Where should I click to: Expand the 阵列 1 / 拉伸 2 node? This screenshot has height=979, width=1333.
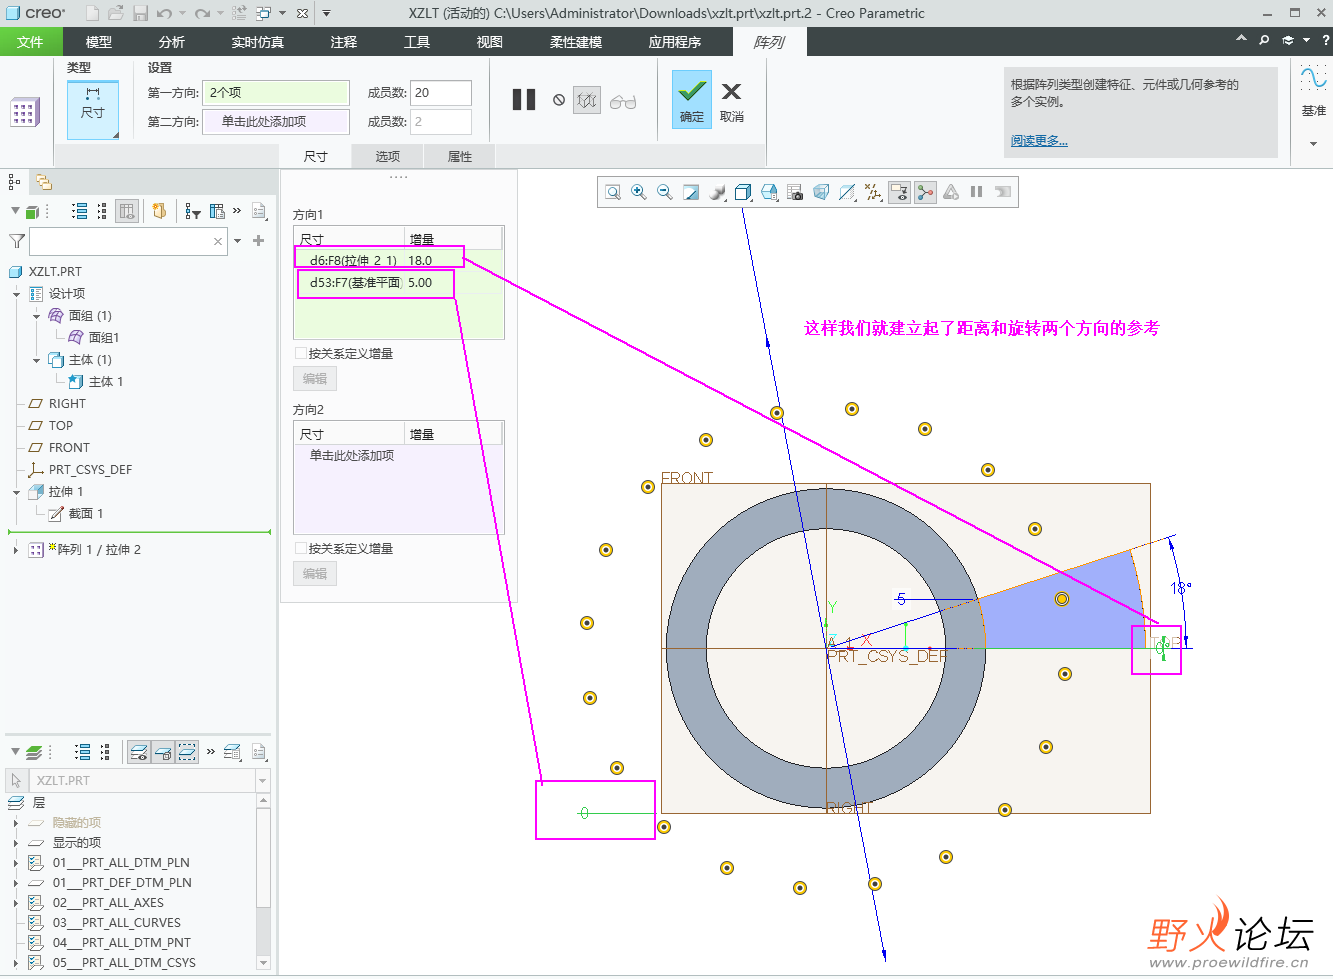16,550
